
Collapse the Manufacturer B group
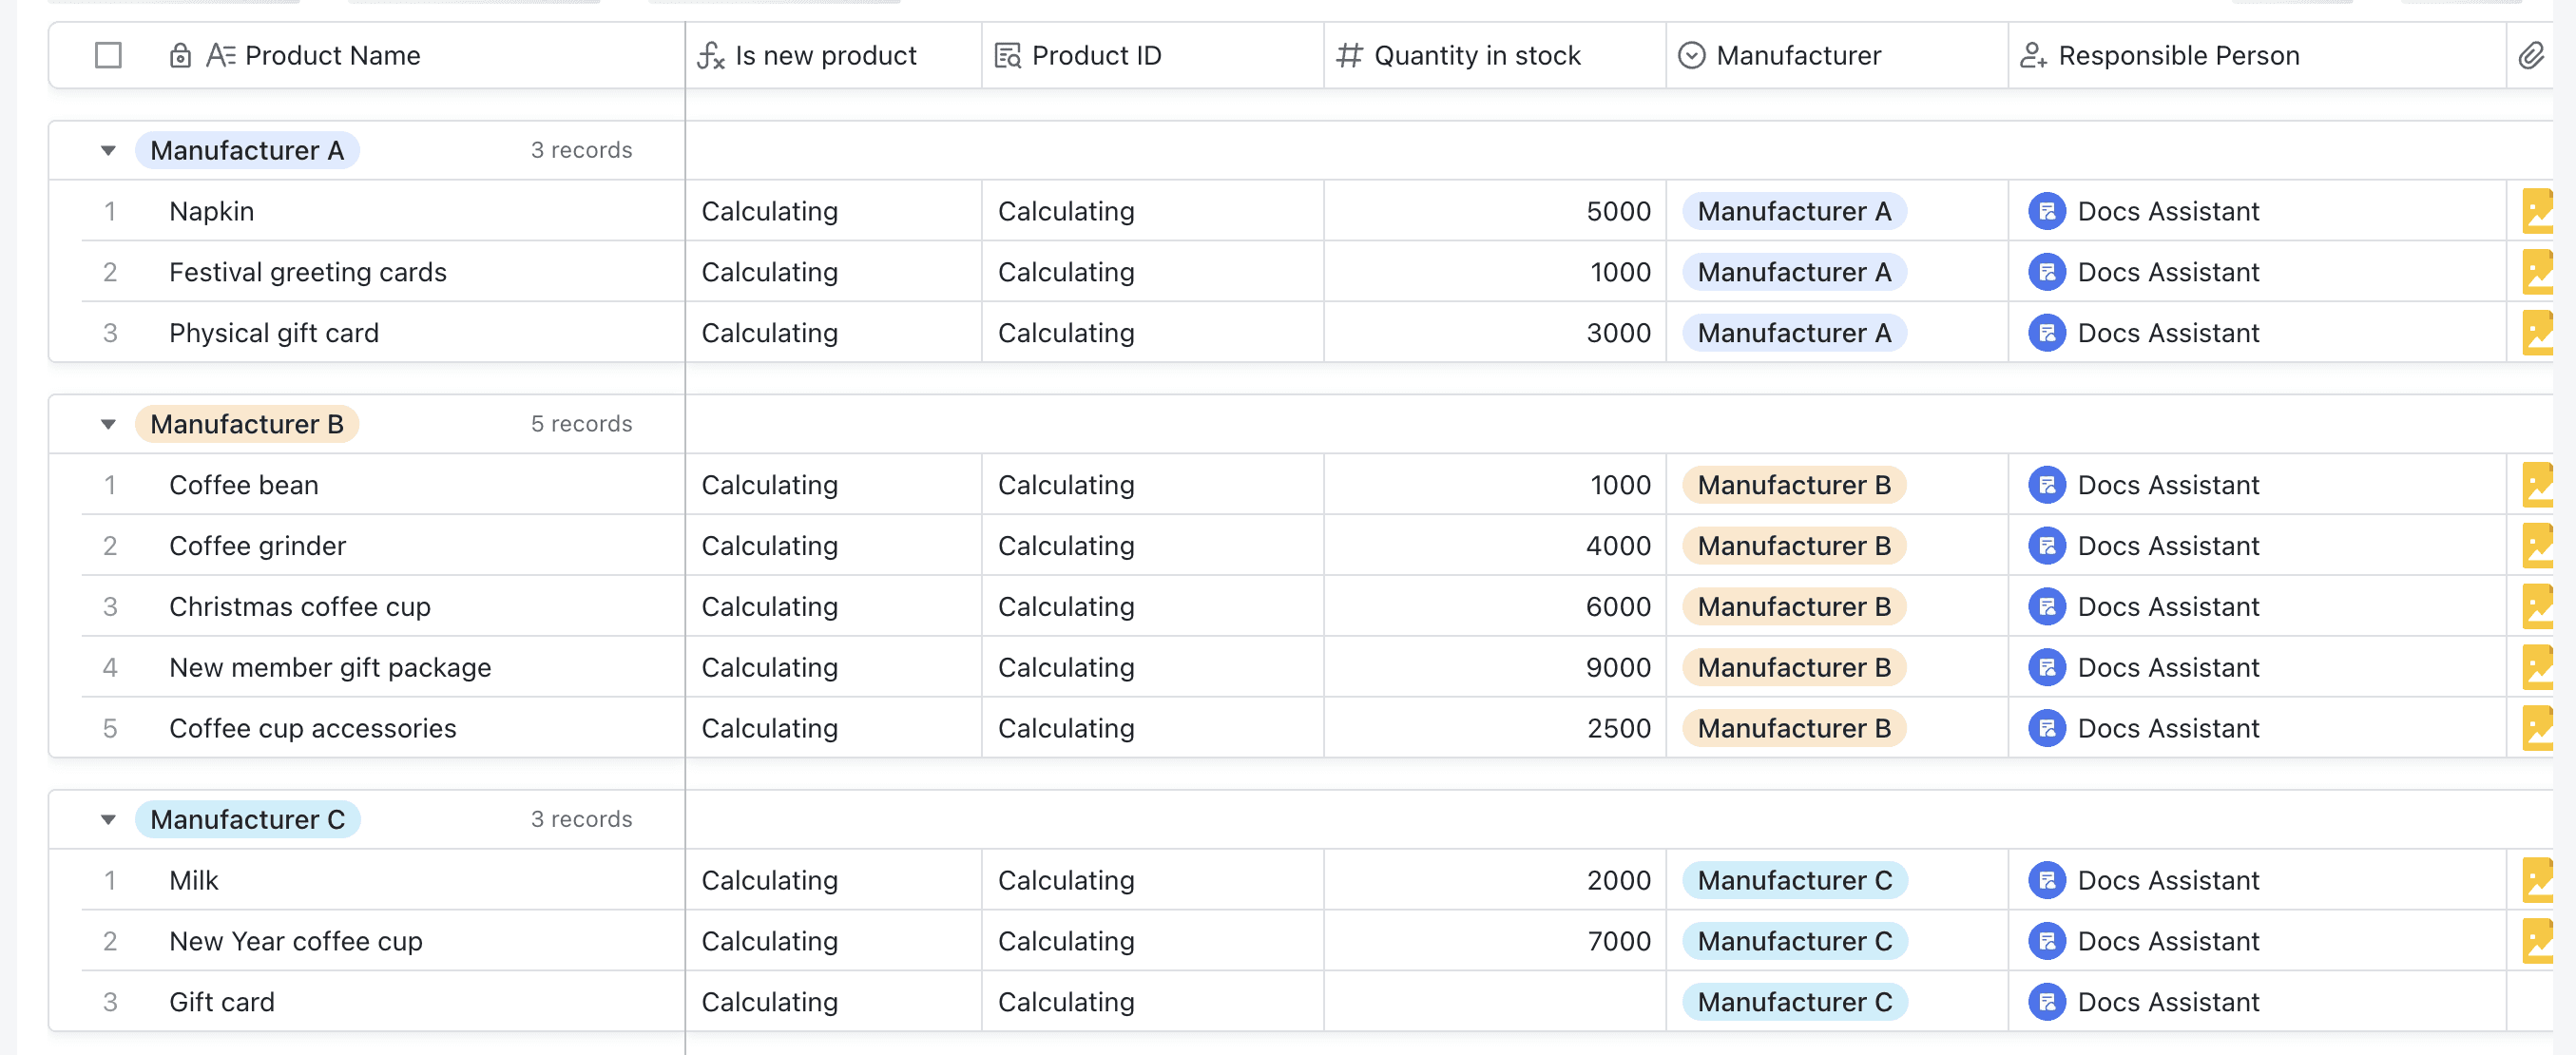[108, 425]
